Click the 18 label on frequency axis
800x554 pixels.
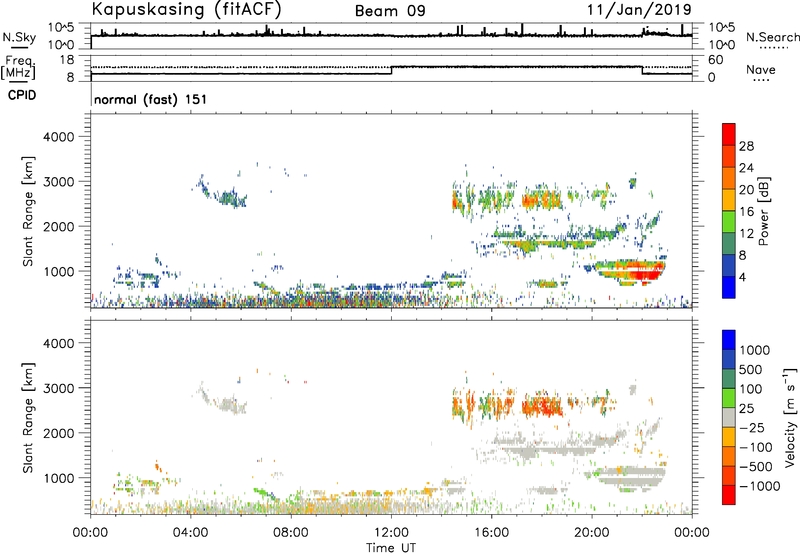coord(67,60)
